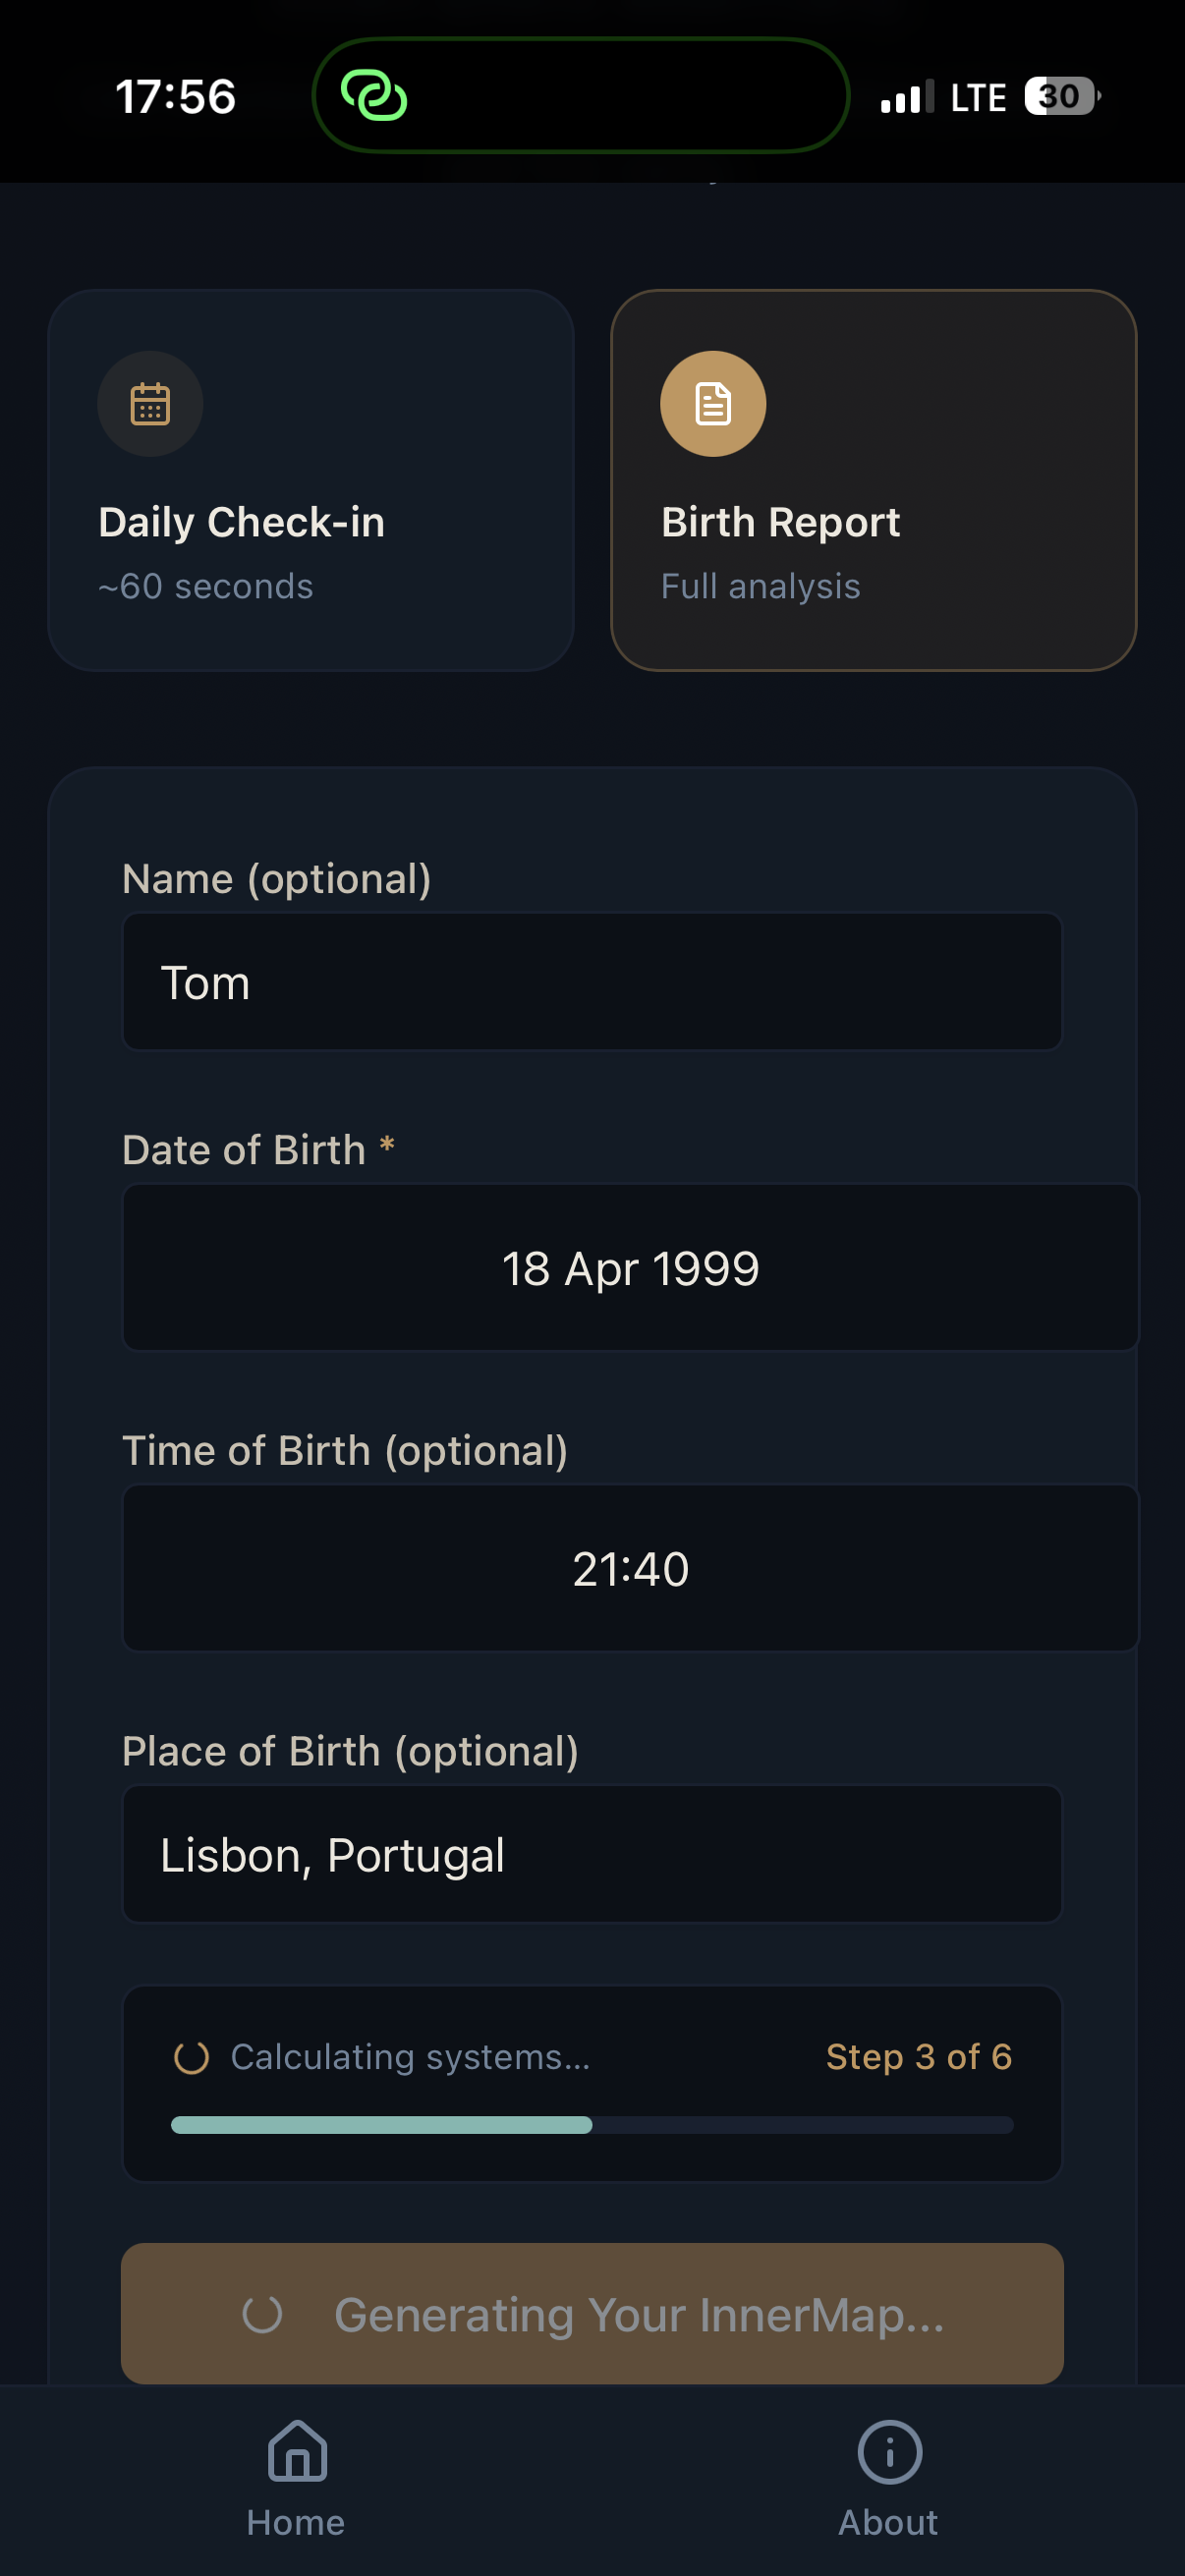Edit the Place of Birth field
Screen dimensions: 1185x2576
pos(592,1855)
